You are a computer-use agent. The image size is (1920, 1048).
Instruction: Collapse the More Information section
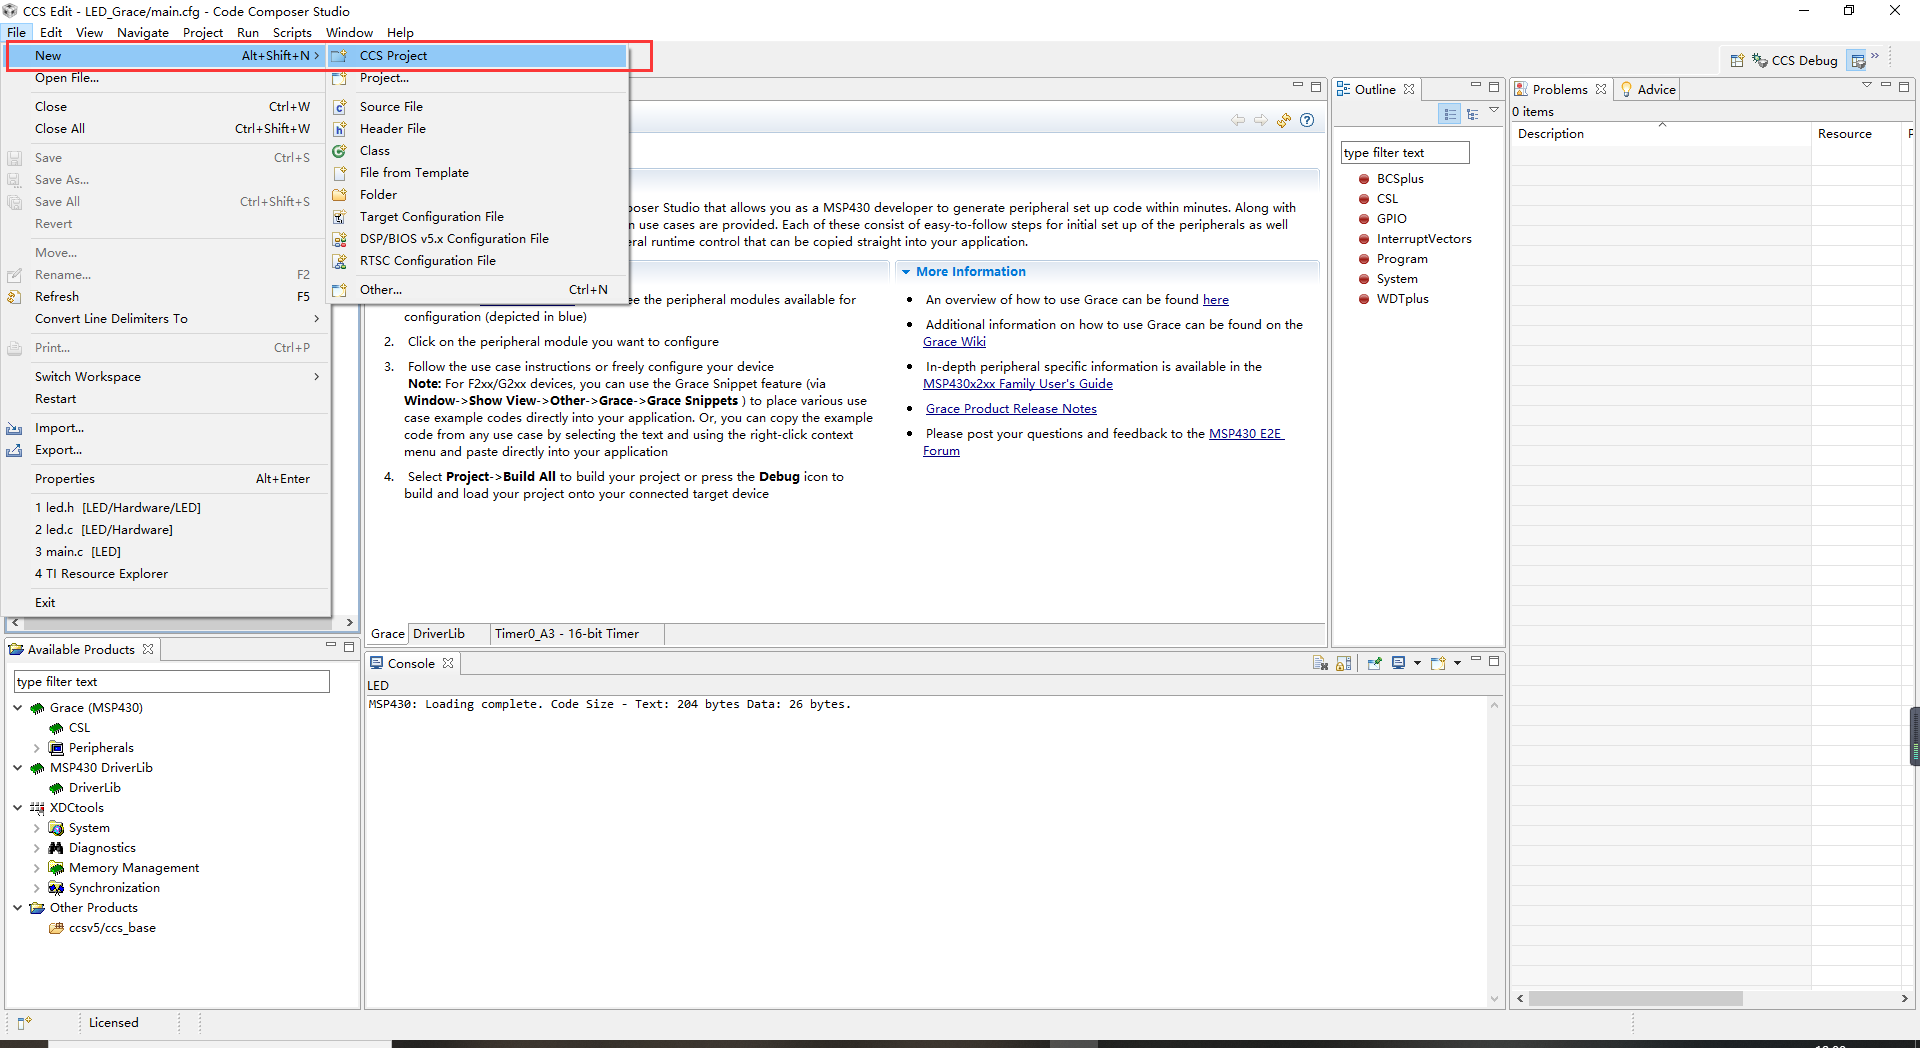tap(906, 272)
